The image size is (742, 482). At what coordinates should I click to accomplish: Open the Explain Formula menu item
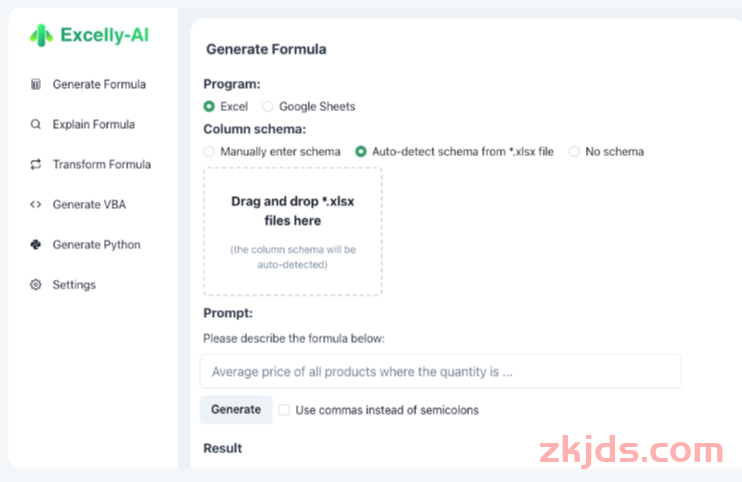94,124
